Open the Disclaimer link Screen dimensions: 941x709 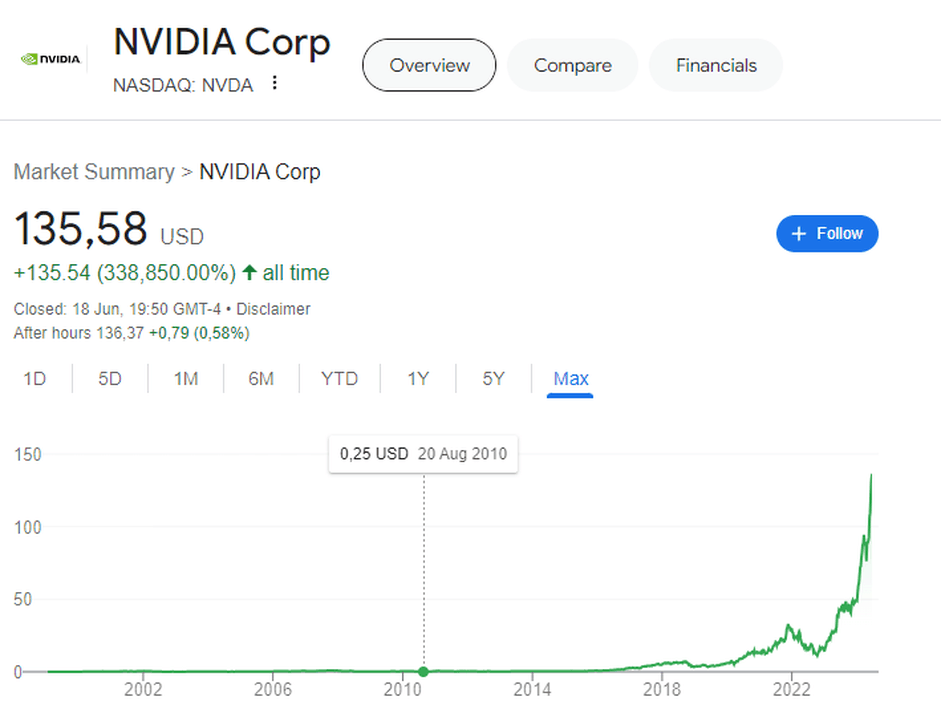coord(273,309)
